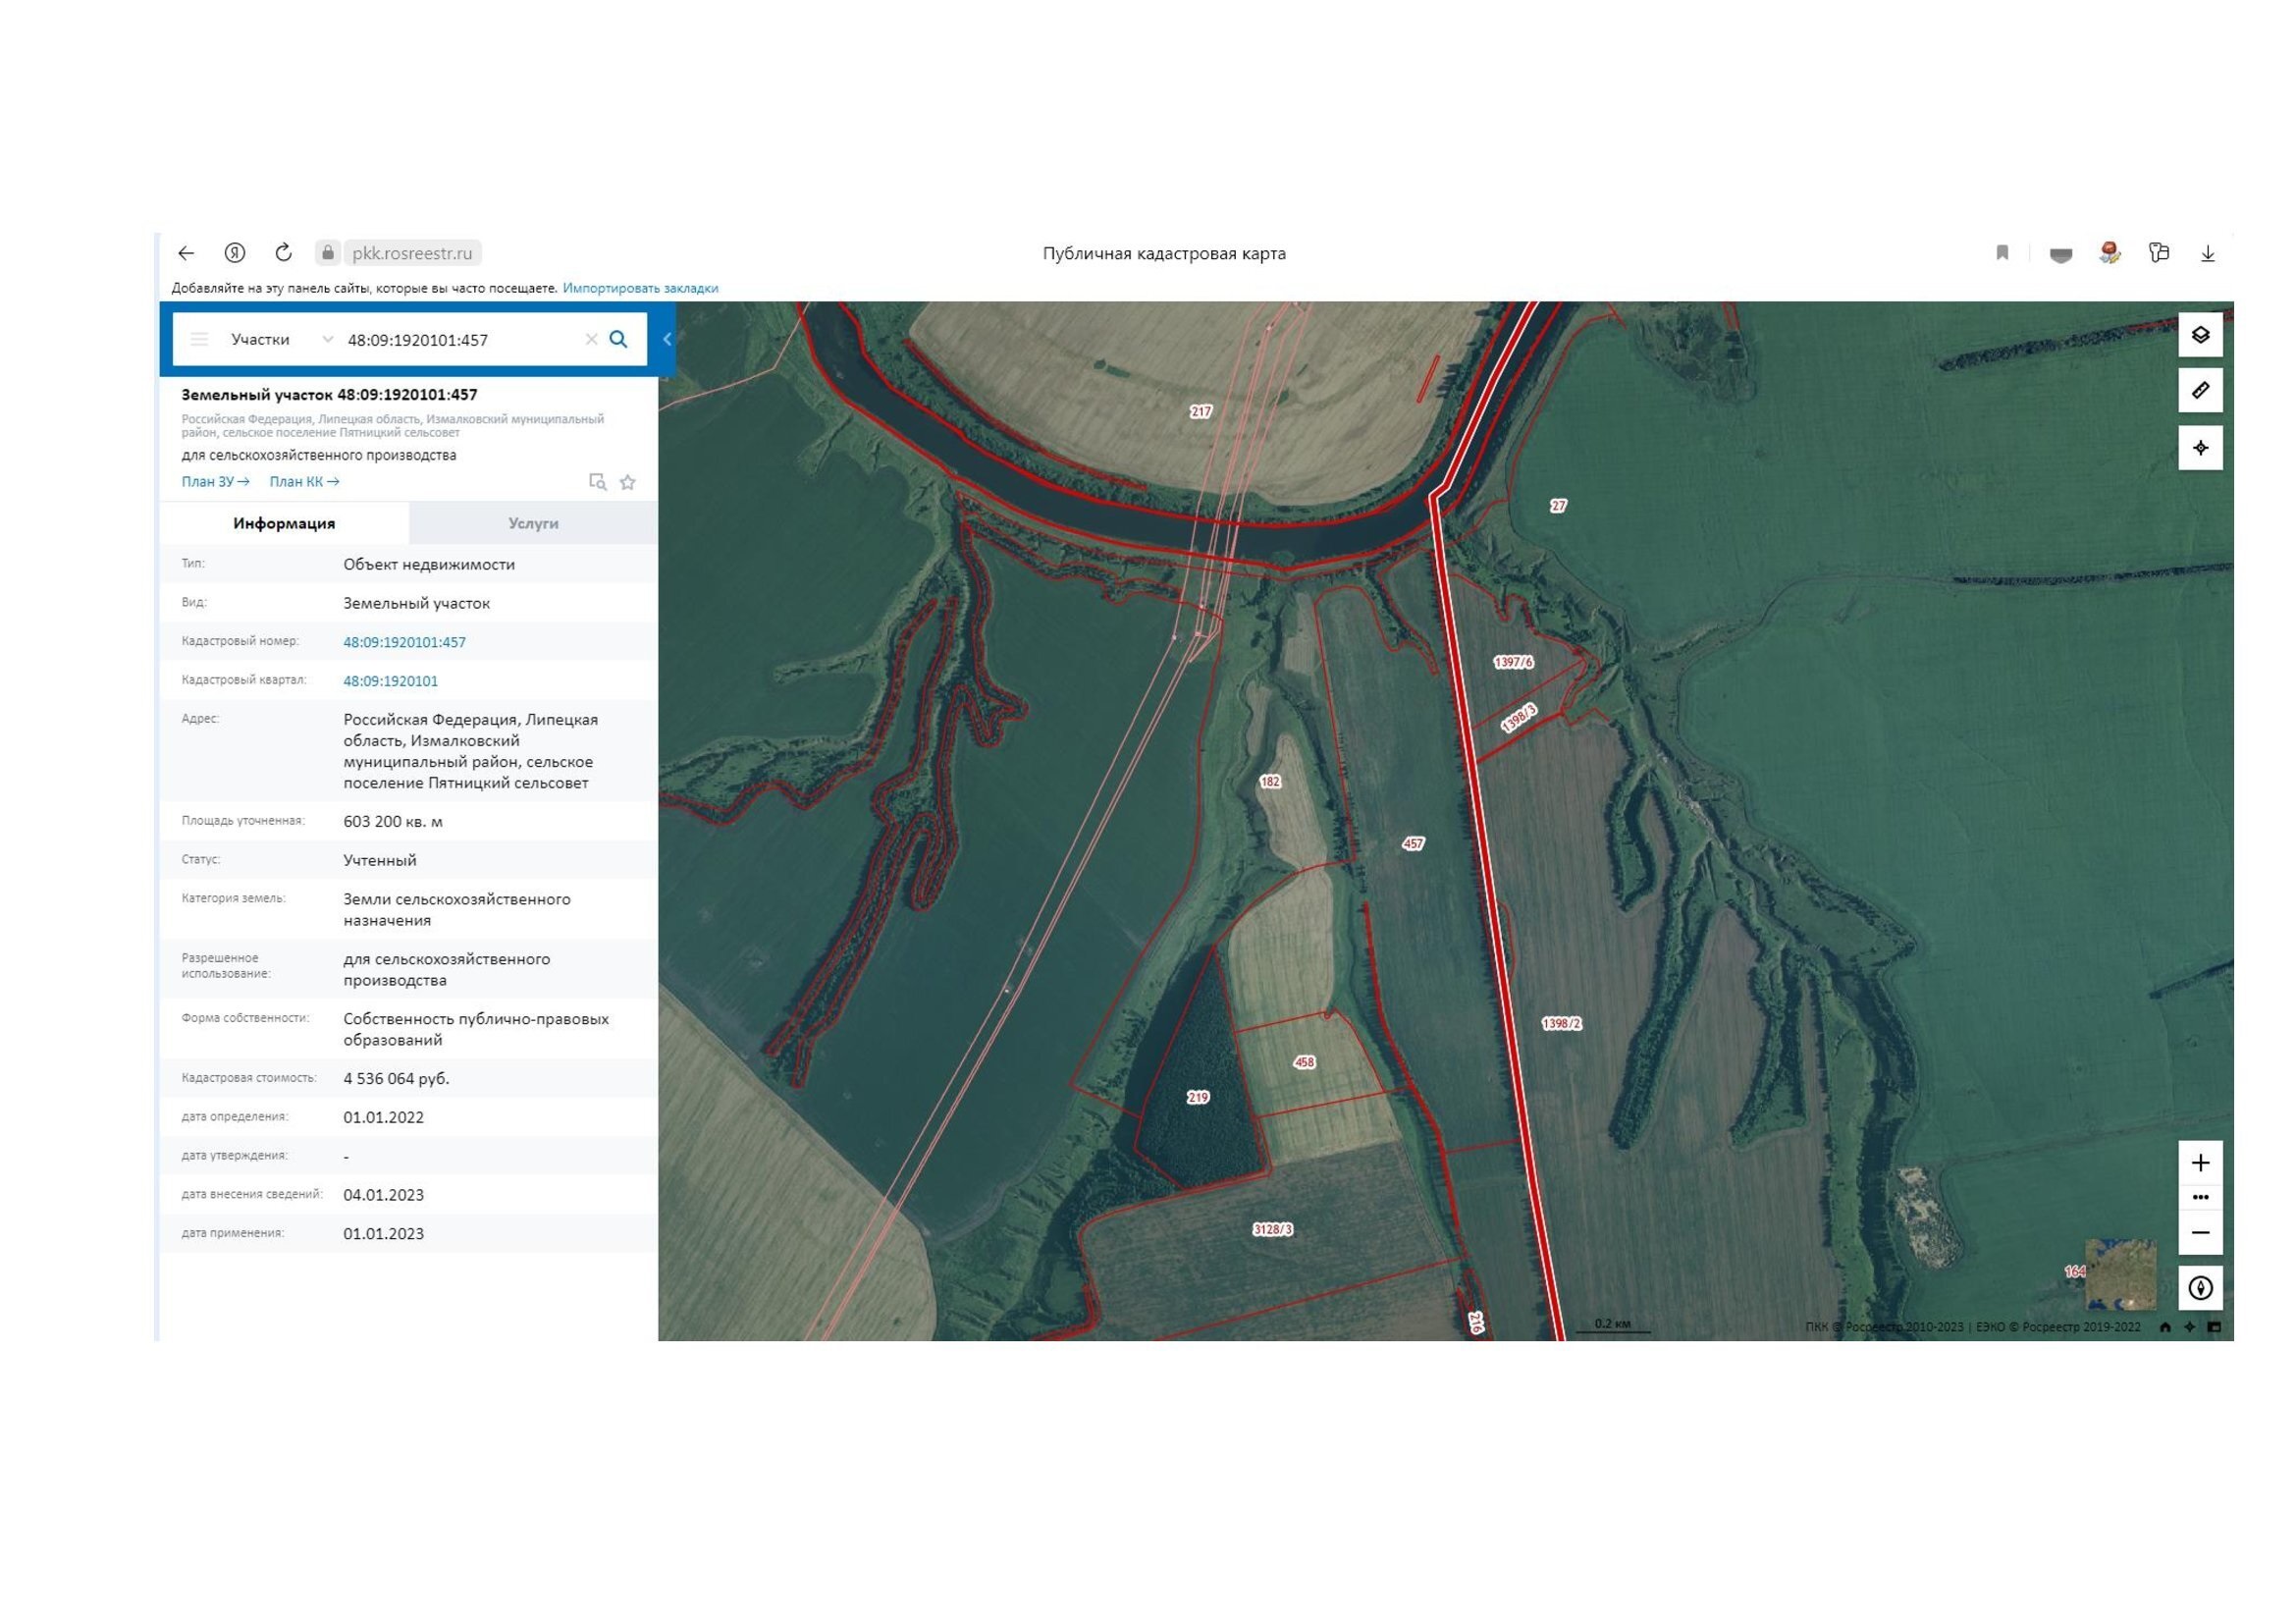Image resolution: width=2296 pixels, height=1624 pixels.
Task: Open browser downloads arrow icon
Action: pos(2208,254)
